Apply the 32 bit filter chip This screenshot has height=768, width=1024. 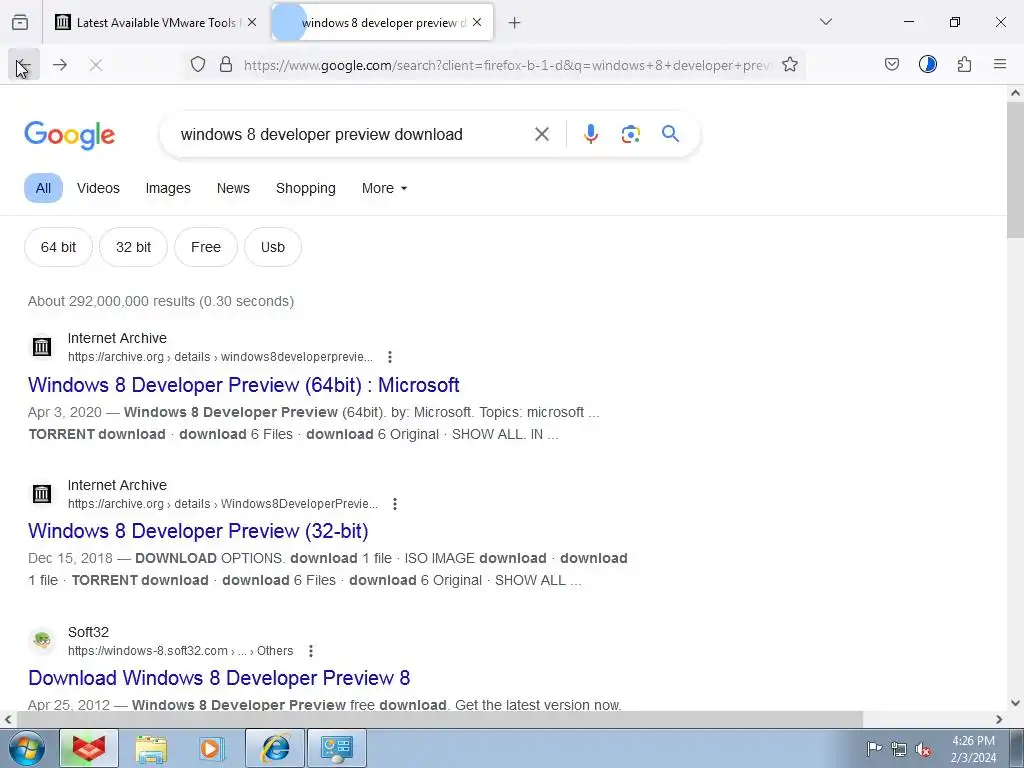click(x=133, y=247)
